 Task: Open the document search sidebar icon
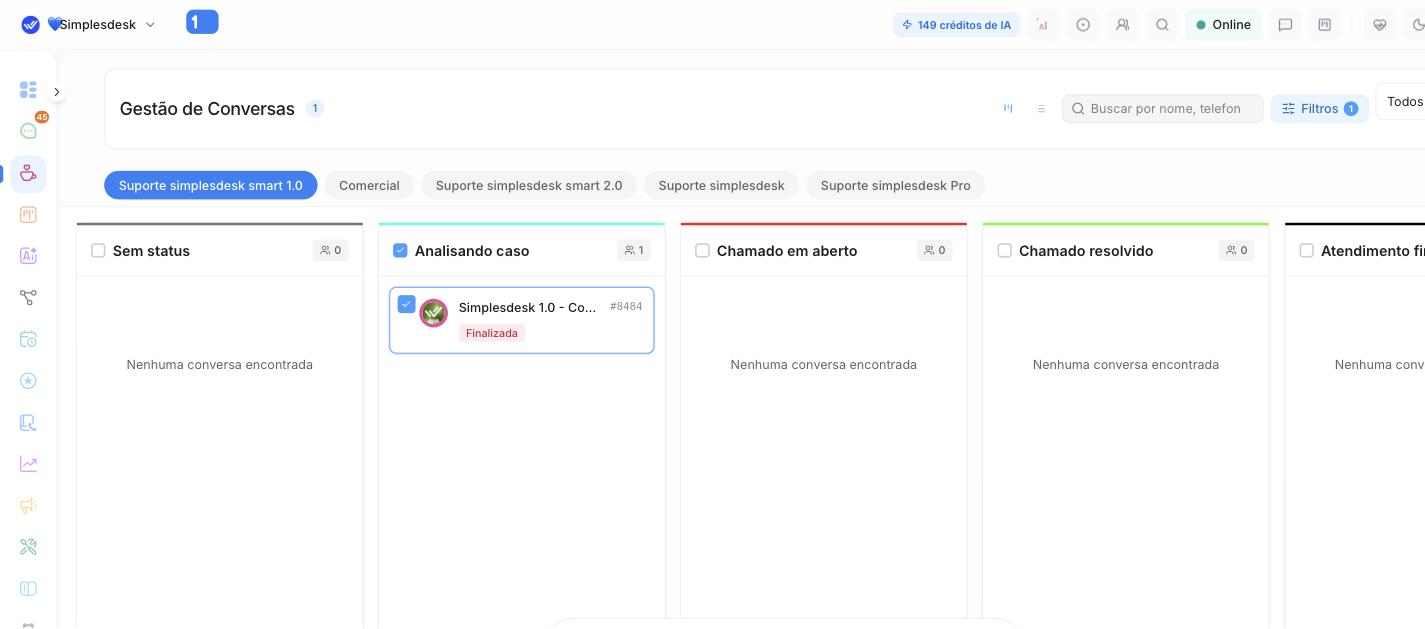pyautogui.click(x=28, y=423)
